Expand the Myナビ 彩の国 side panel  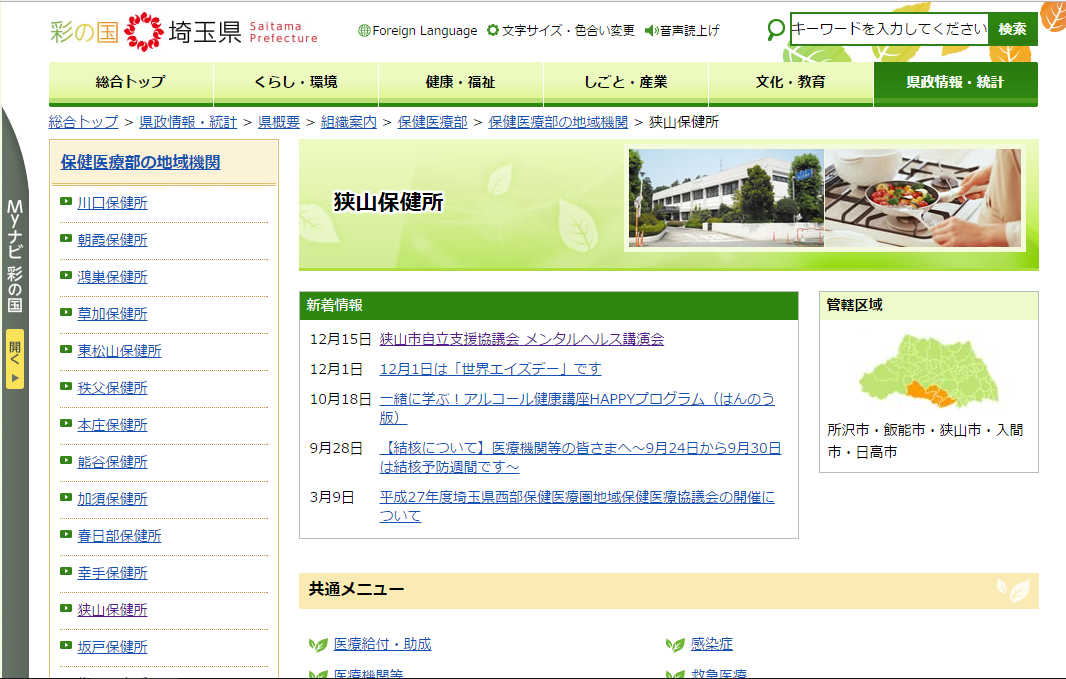point(15,255)
